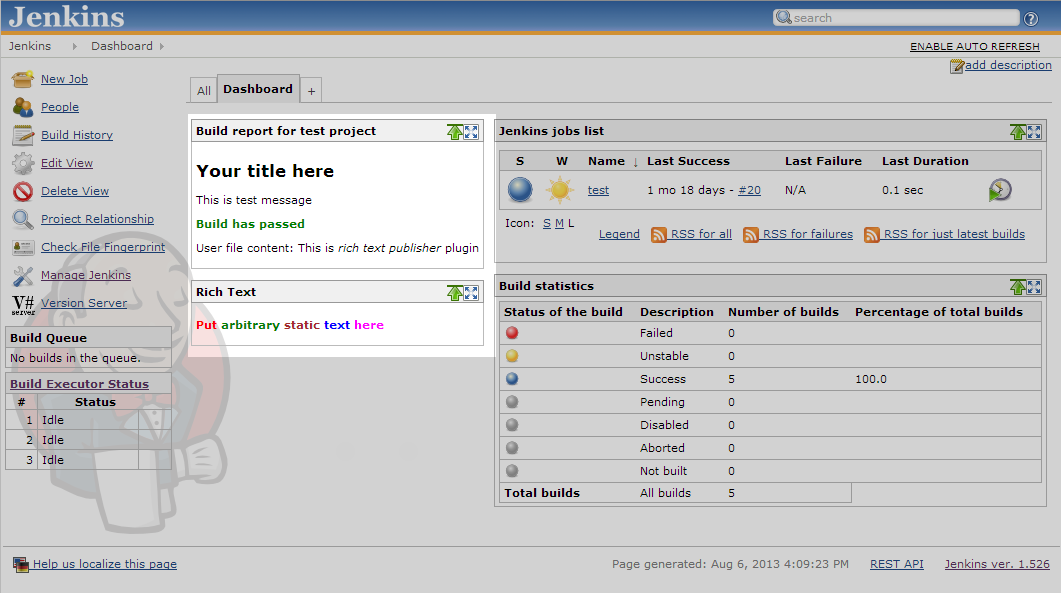Click the RSS for all feed icon
The height and width of the screenshot is (593, 1061).
[x=658, y=235]
